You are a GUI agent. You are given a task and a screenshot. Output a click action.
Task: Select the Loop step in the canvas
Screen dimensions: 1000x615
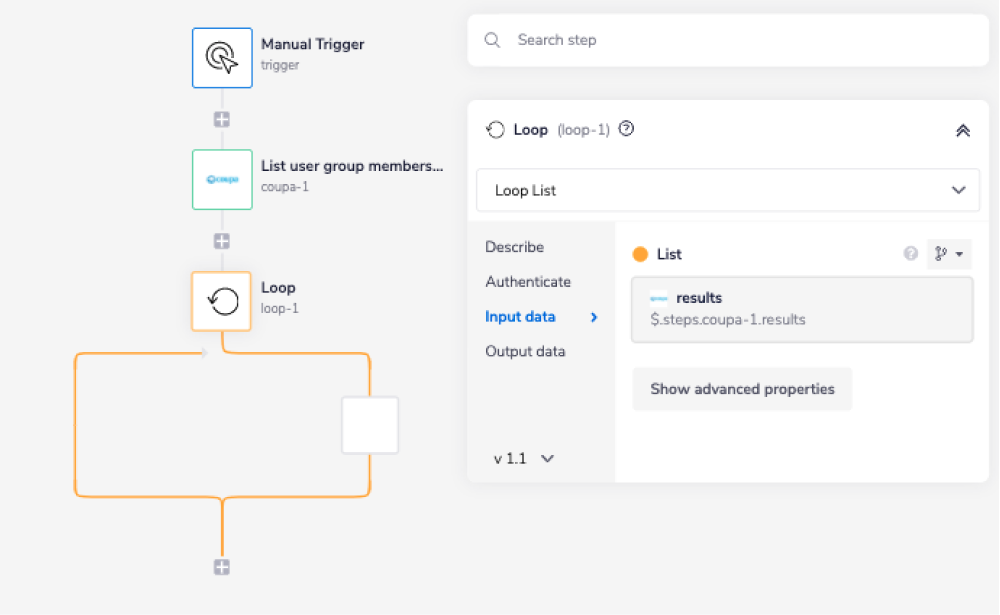(x=221, y=301)
